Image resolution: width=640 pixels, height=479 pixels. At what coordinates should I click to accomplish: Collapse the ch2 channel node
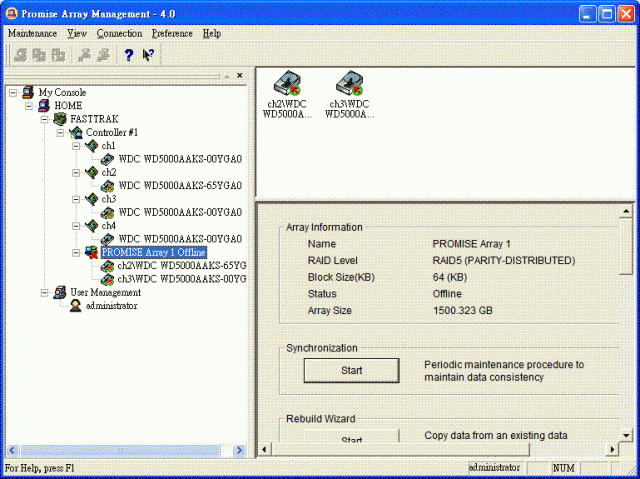point(76,173)
